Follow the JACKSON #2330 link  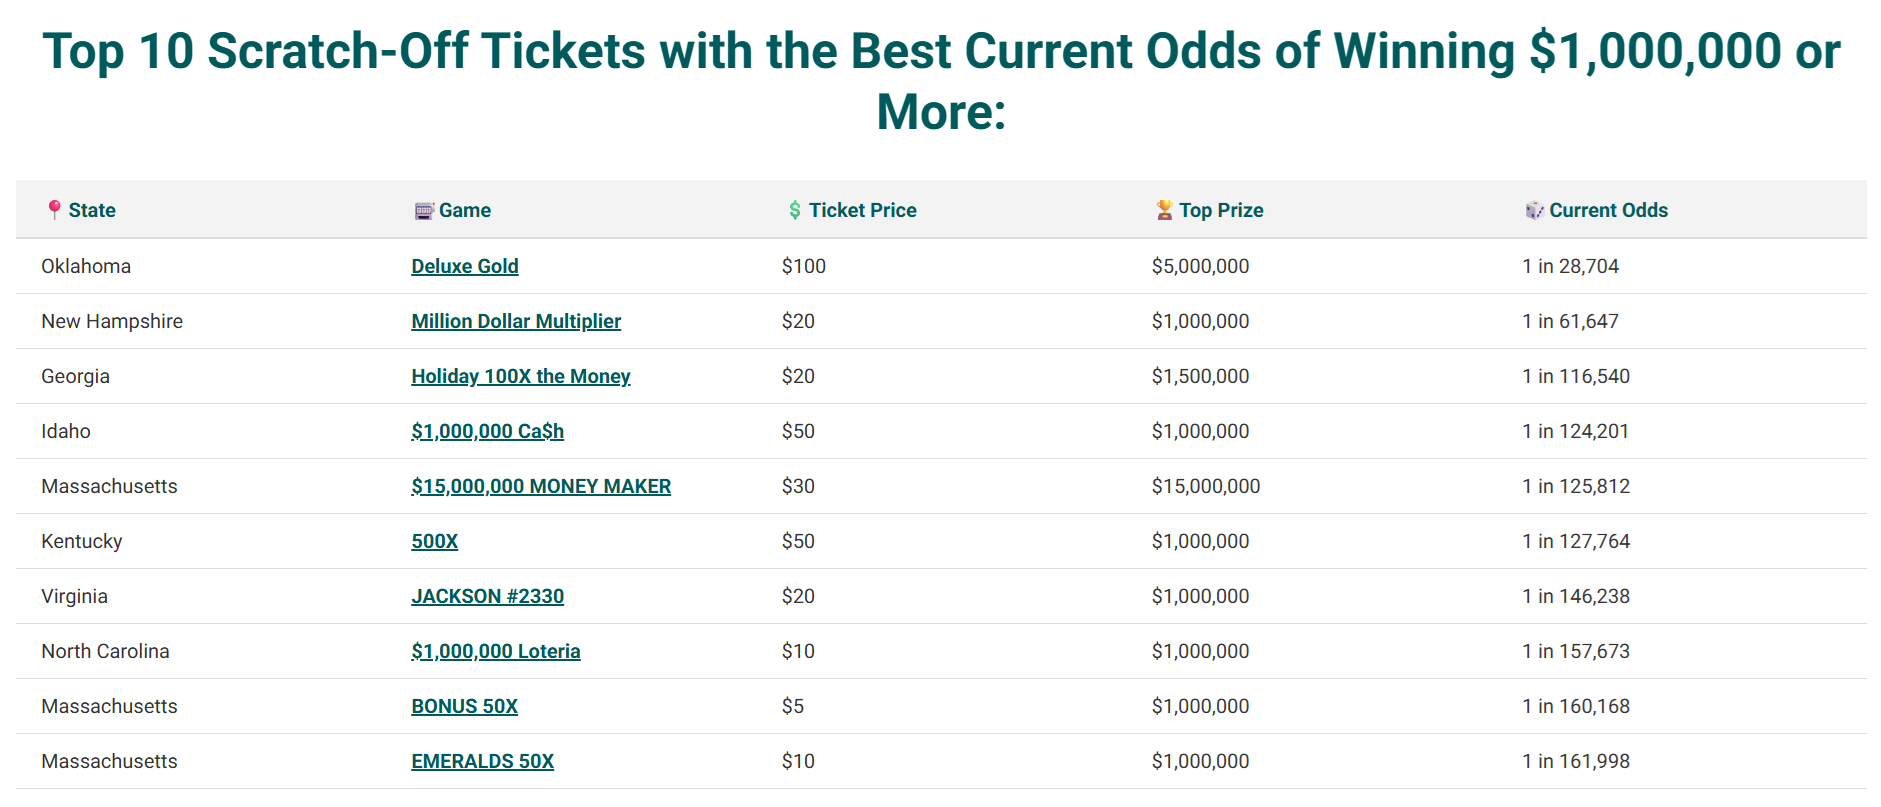pyautogui.click(x=488, y=596)
